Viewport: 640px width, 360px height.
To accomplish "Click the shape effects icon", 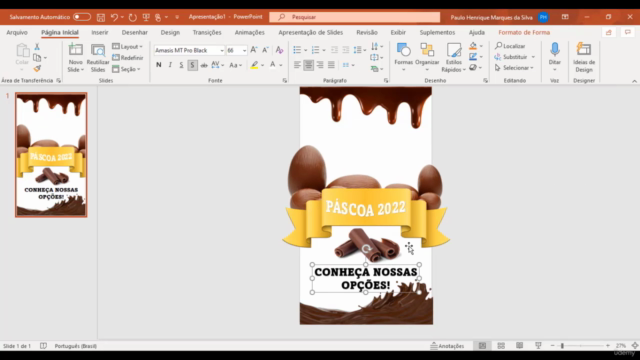I will coord(473,68).
